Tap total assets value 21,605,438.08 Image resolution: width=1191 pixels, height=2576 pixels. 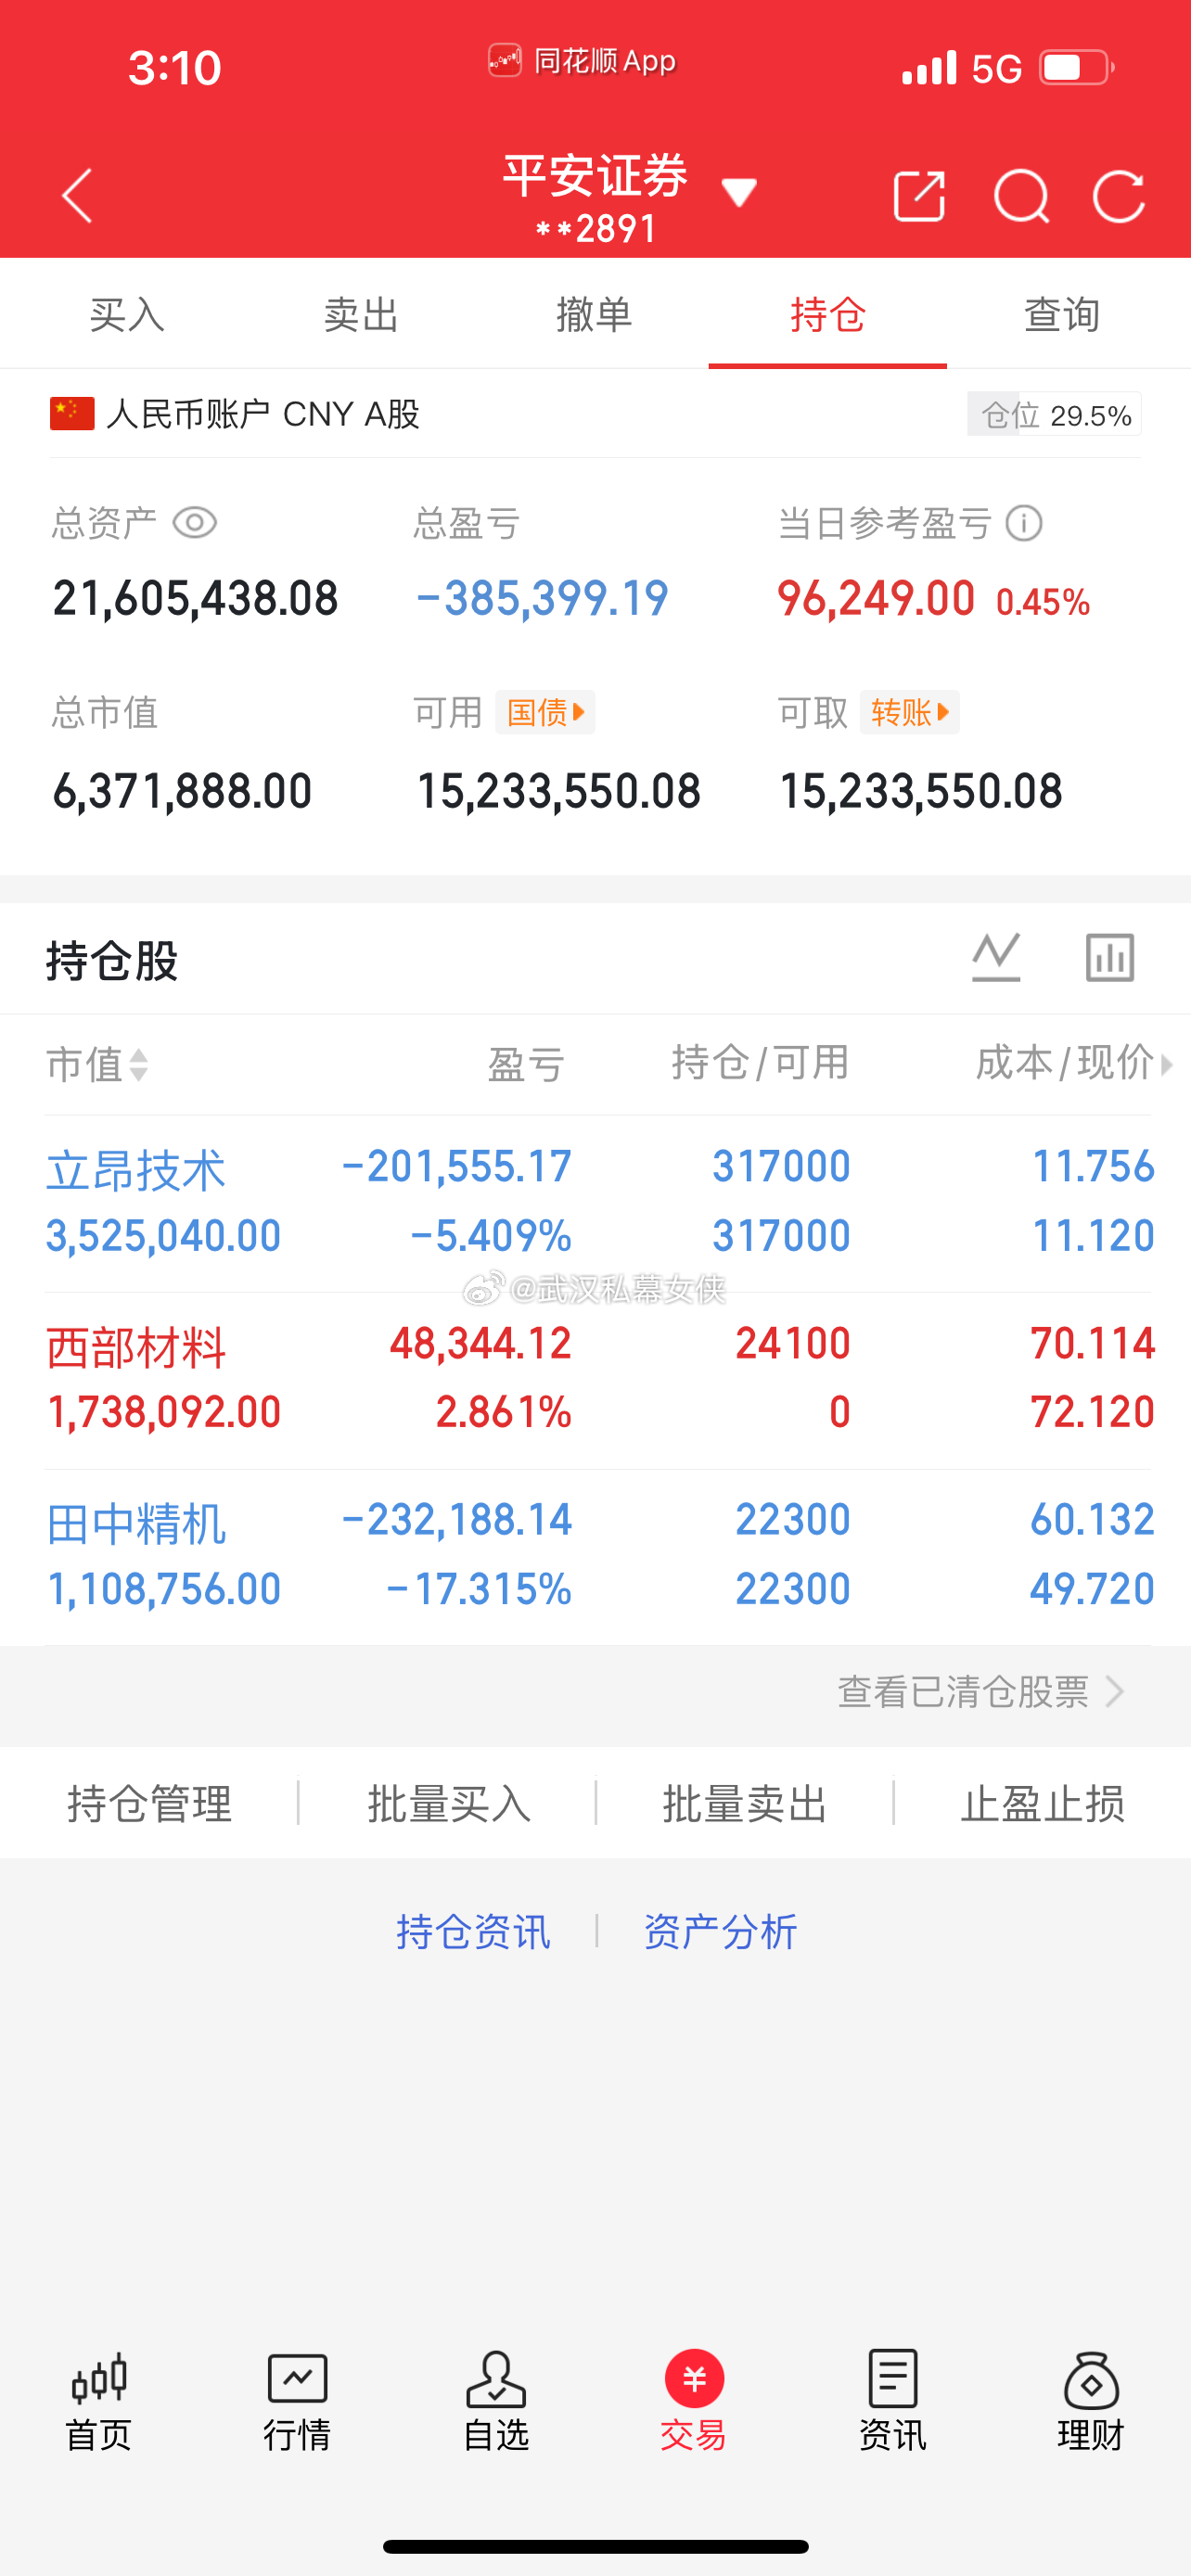(x=196, y=598)
